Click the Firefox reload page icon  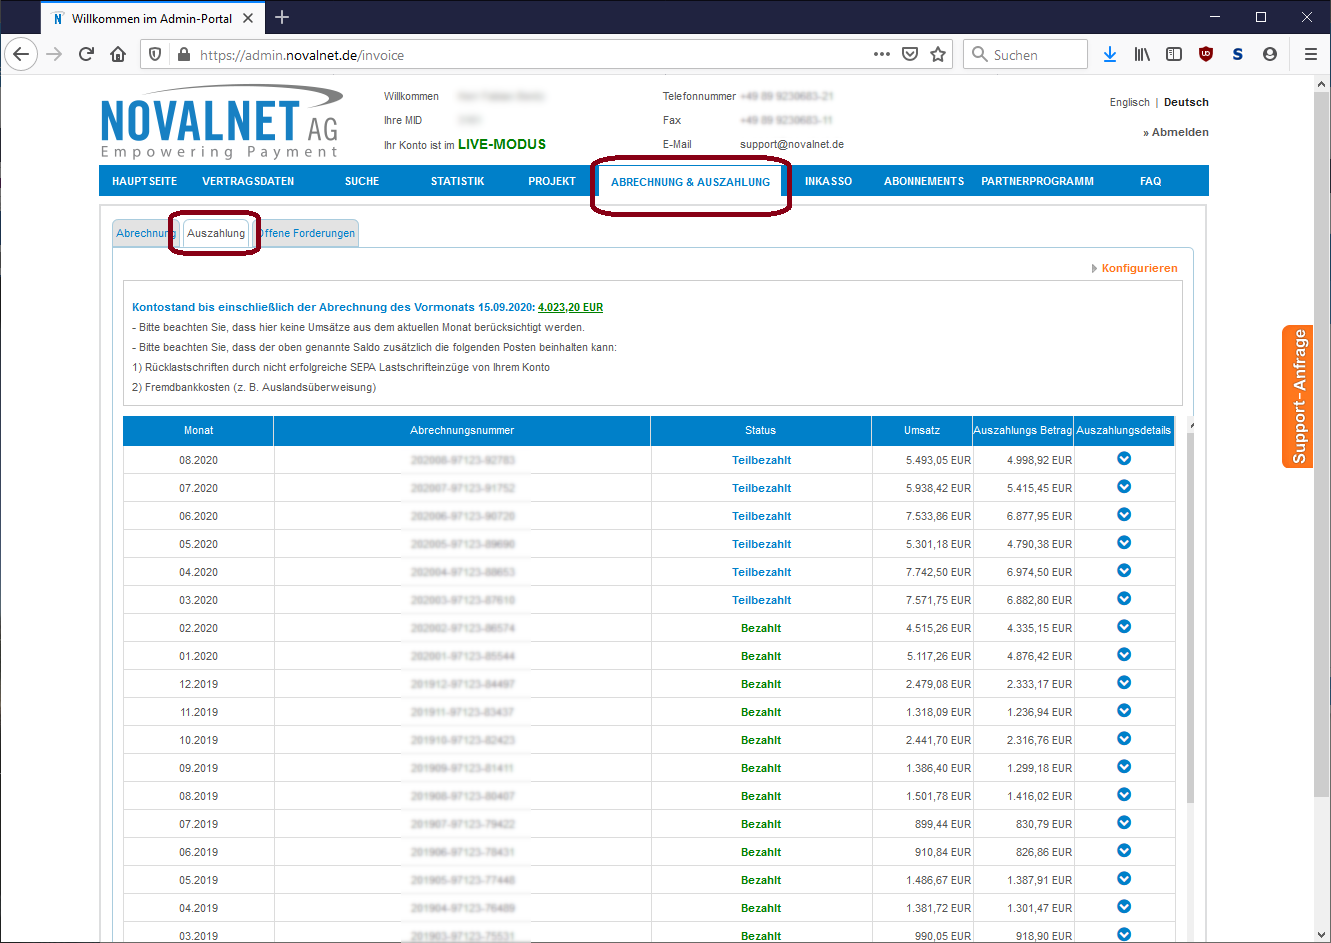click(86, 55)
